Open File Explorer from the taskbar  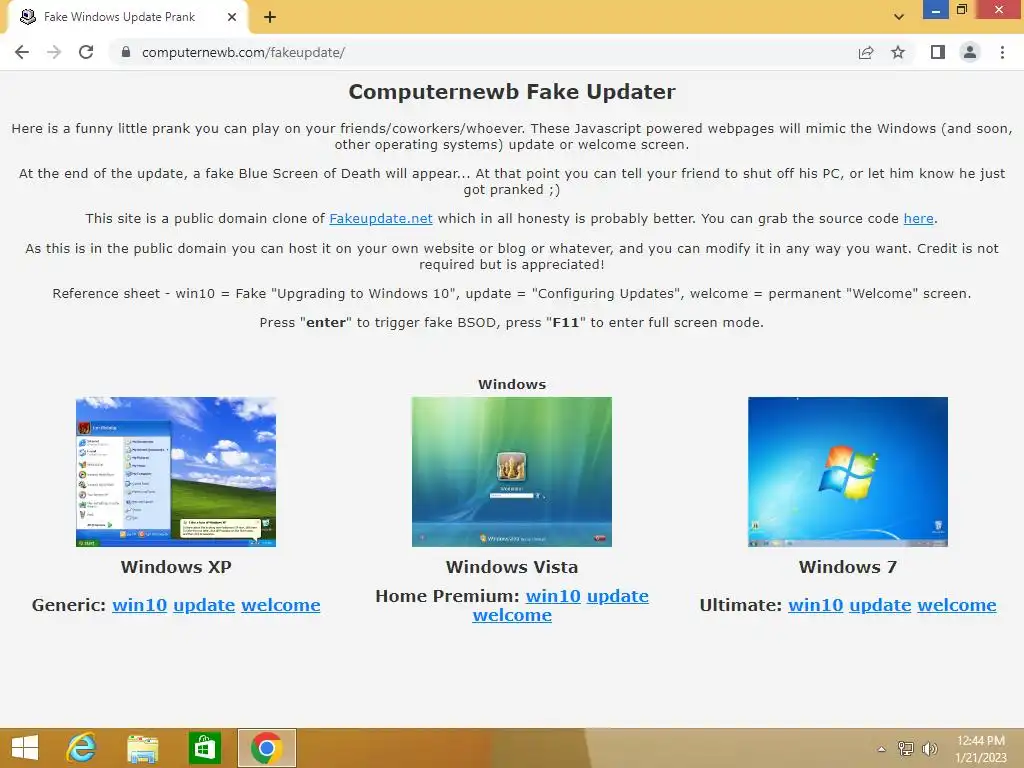pyautogui.click(x=142, y=748)
